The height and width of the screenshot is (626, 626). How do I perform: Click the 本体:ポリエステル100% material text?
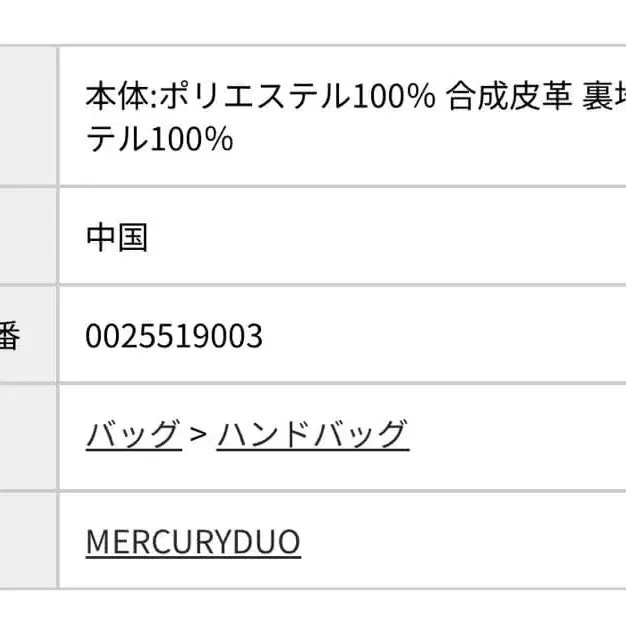260,96
